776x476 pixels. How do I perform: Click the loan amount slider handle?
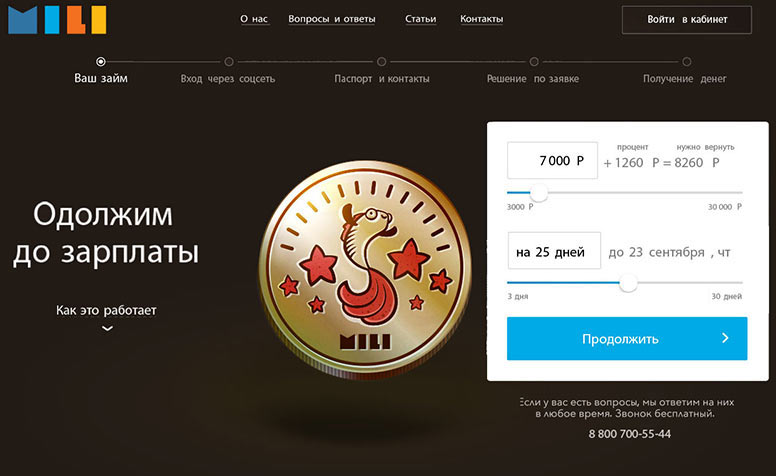pyautogui.click(x=539, y=192)
